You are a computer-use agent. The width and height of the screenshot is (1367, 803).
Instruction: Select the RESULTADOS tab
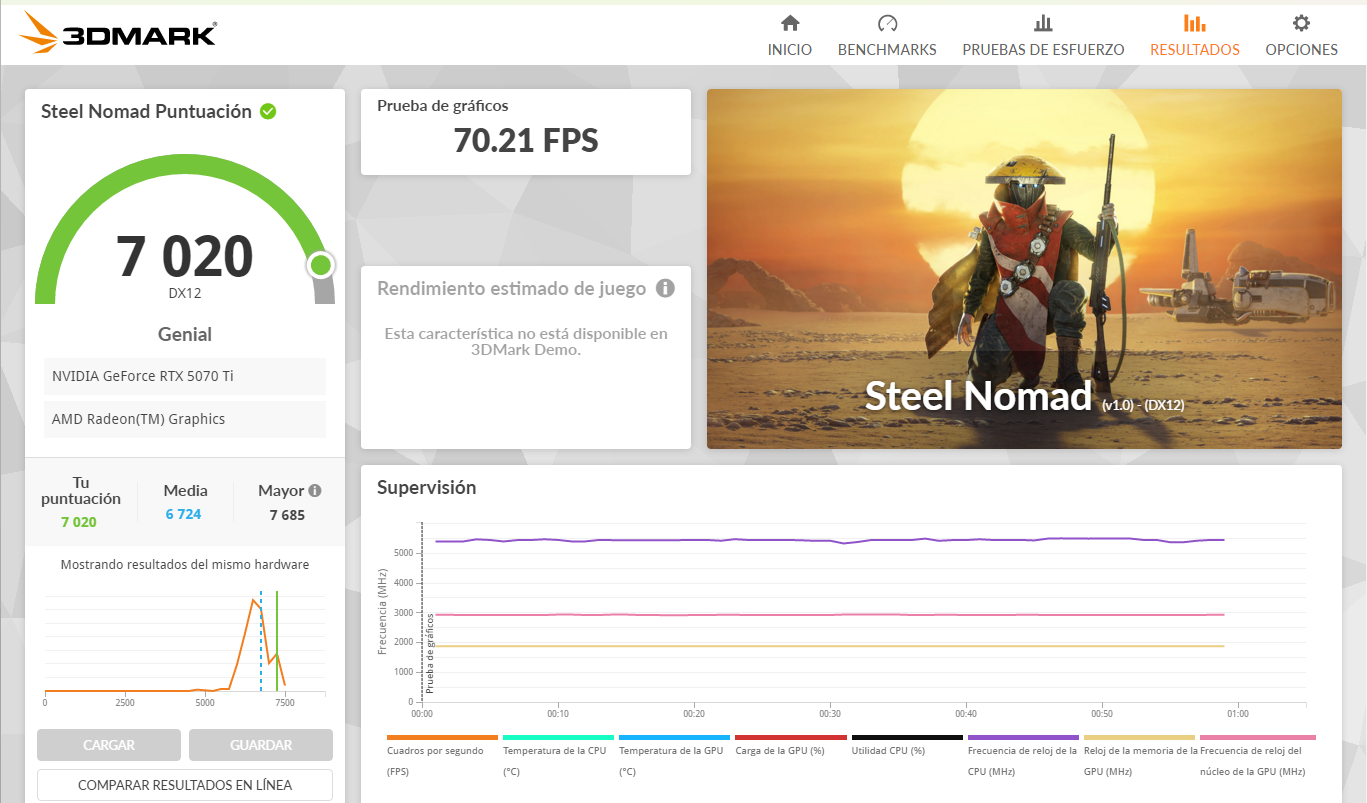pyautogui.click(x=1194, y=36)
